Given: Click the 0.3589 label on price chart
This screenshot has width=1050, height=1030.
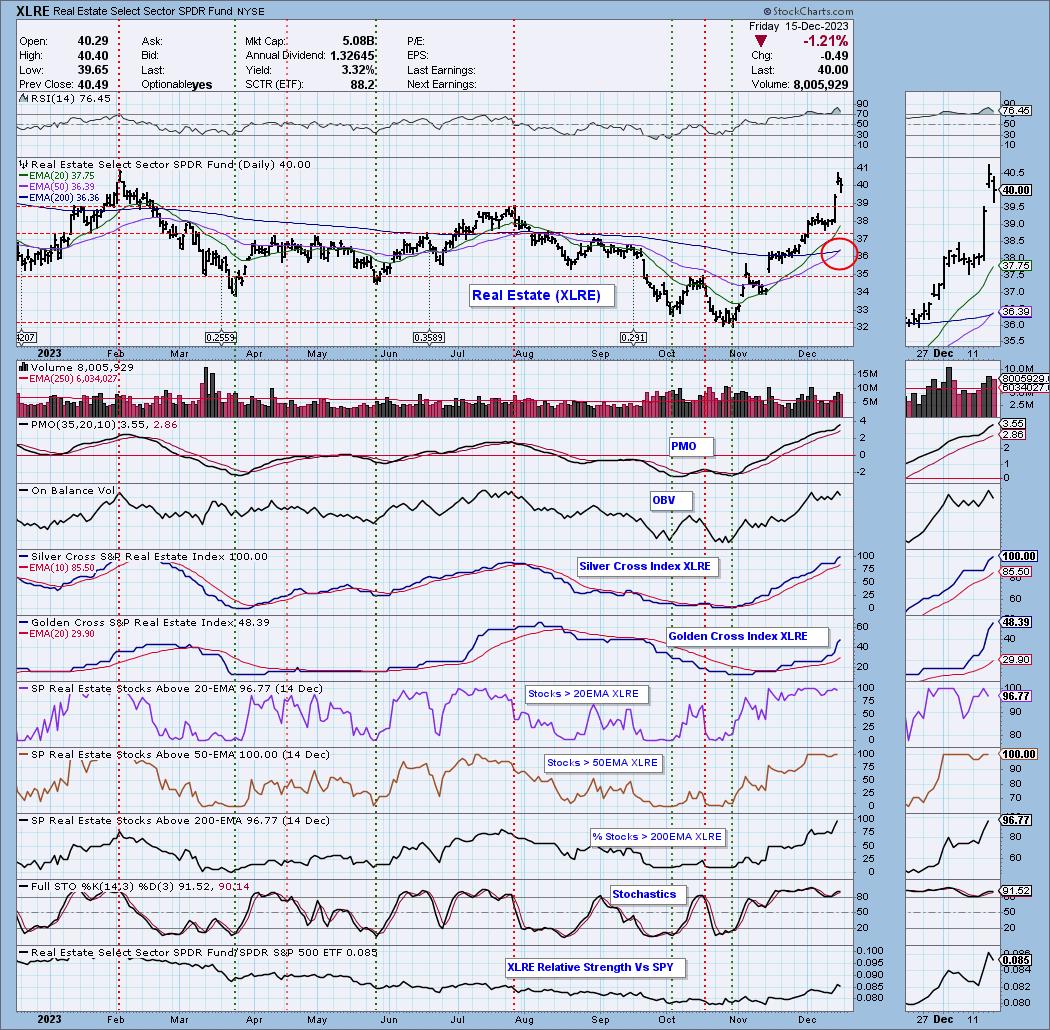Looking at the screenshot, I should click(429, 338).
